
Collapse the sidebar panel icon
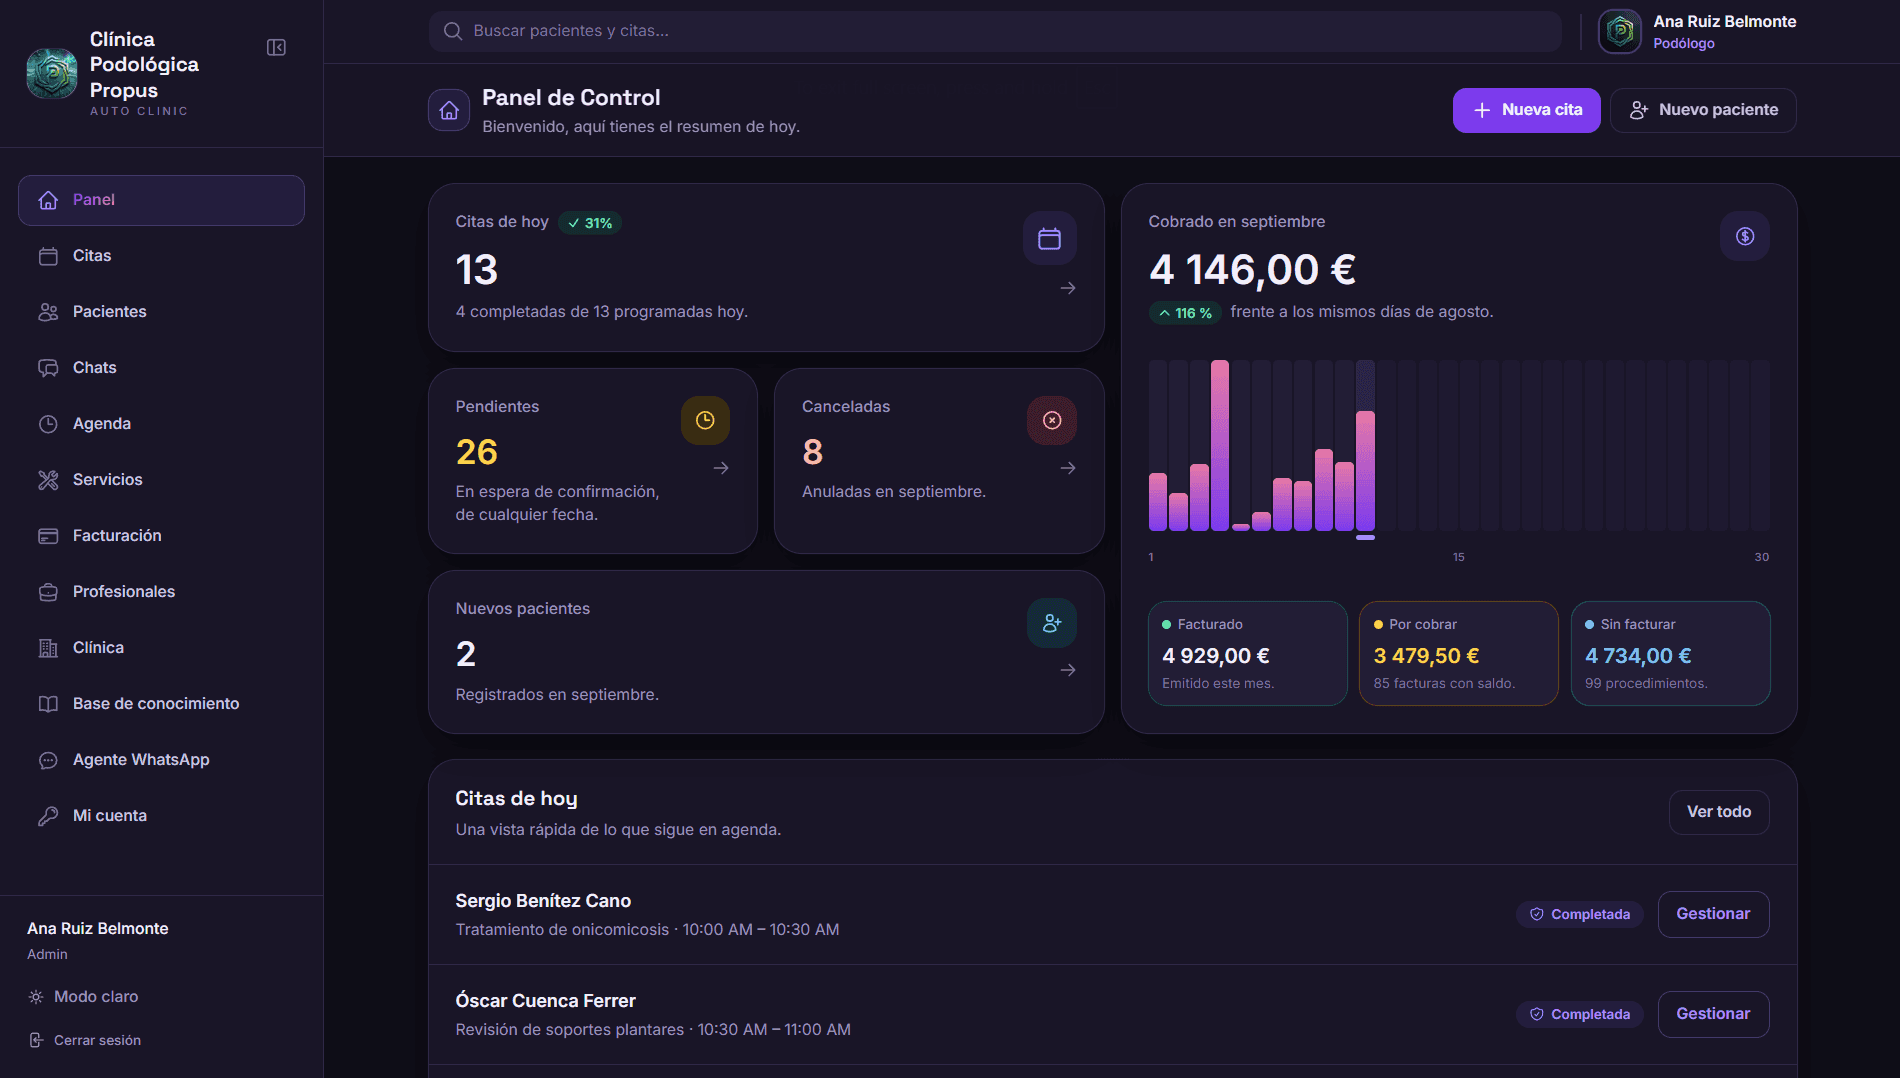[276, 48]
